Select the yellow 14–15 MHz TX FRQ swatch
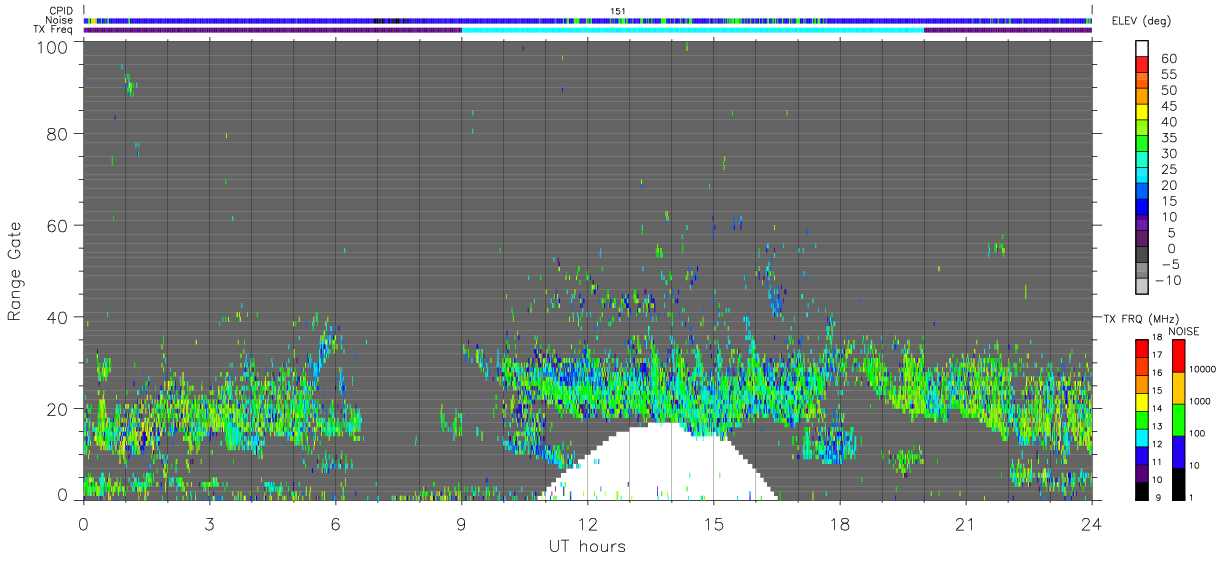This screenshot has height=567, width=1228. [1142, 401]
